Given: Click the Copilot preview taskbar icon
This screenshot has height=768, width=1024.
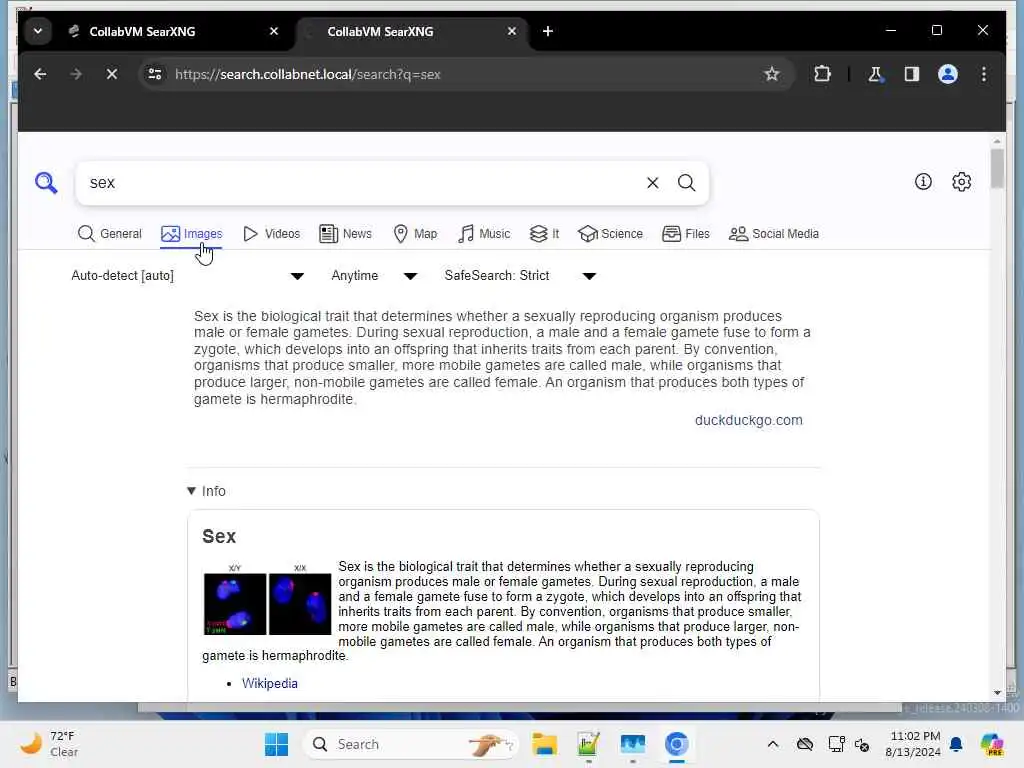Looking at the screenshot, I should click(x=992, y=744).
